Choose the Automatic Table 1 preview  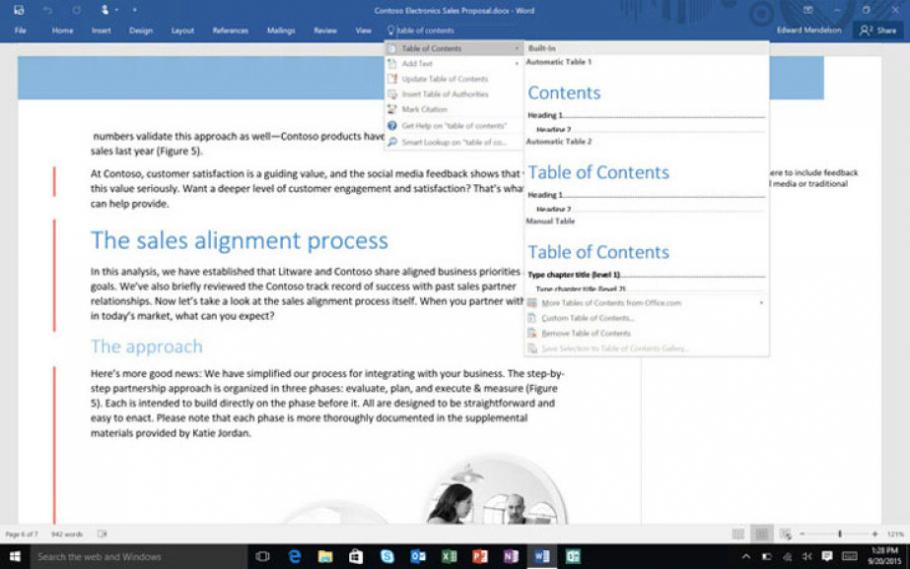(646, 100)
